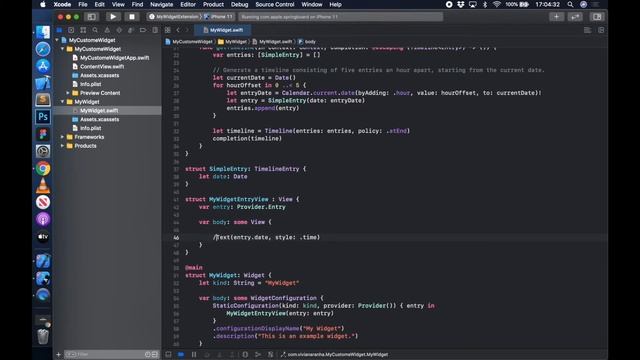
Task: Select Info.plist under MyCustomeWidget group
Action: point(90,84)
